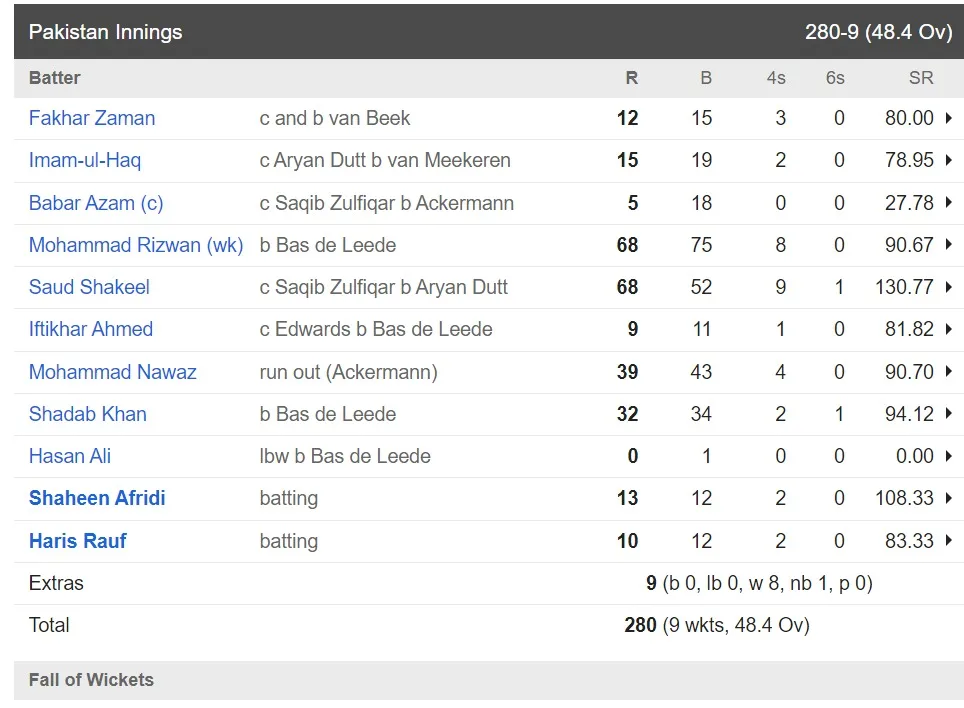Viewport: 964px width, 708px height.
Task: Click arrow beside Hasan Ali's 0.00
Action: coord(947,456)
